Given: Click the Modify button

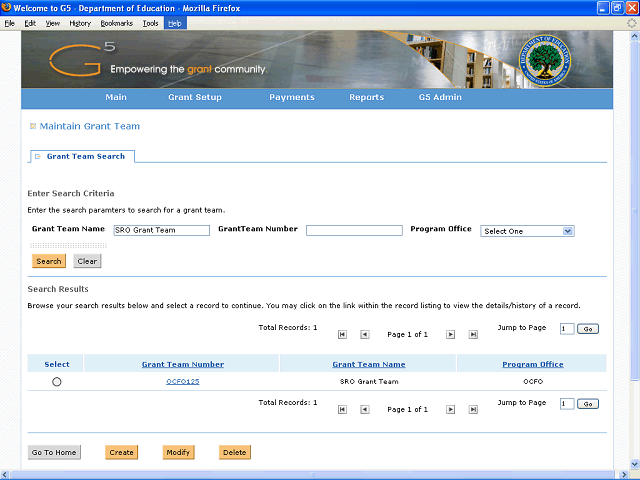Looking at the screenshot, I should pos(178,452).
